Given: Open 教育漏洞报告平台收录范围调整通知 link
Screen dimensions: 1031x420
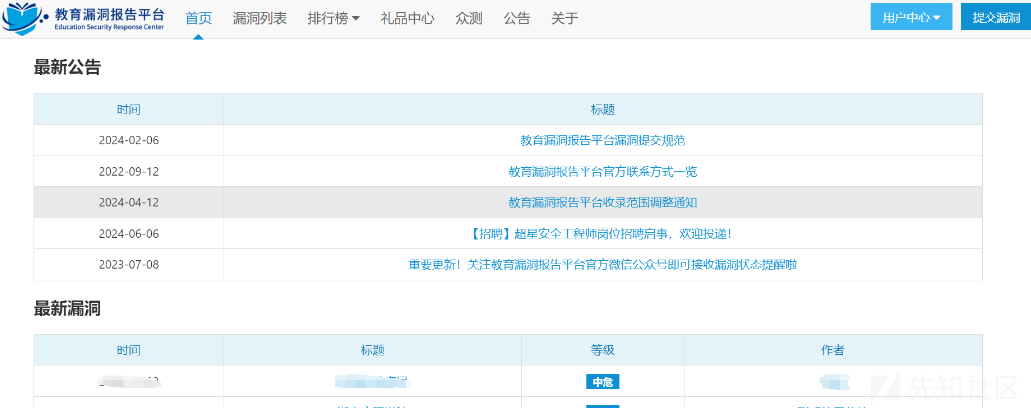Looking at the screenshot, I should click(x=603, y=202).
